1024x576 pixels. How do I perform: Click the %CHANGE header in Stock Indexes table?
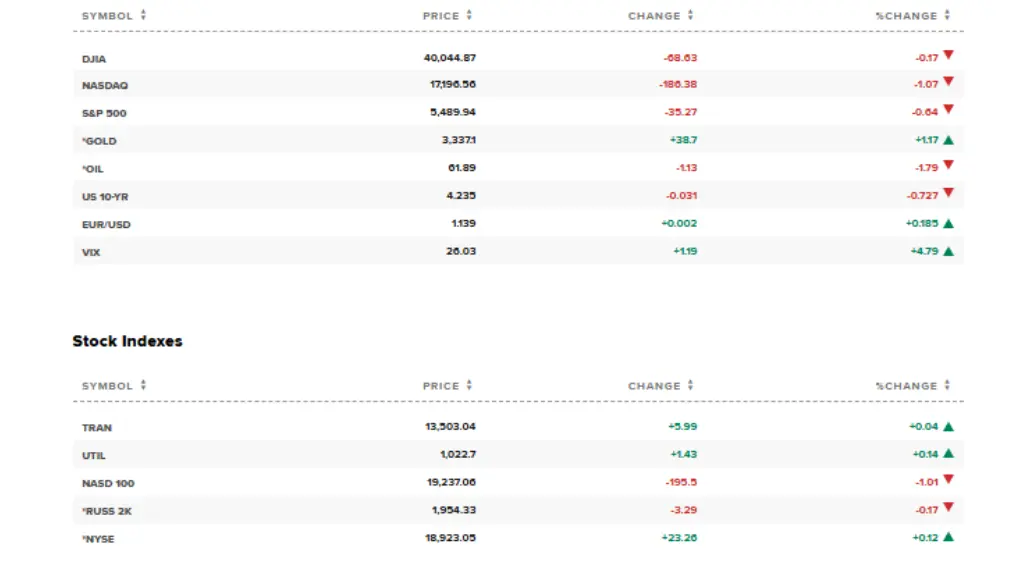click(x=906, y=386)
